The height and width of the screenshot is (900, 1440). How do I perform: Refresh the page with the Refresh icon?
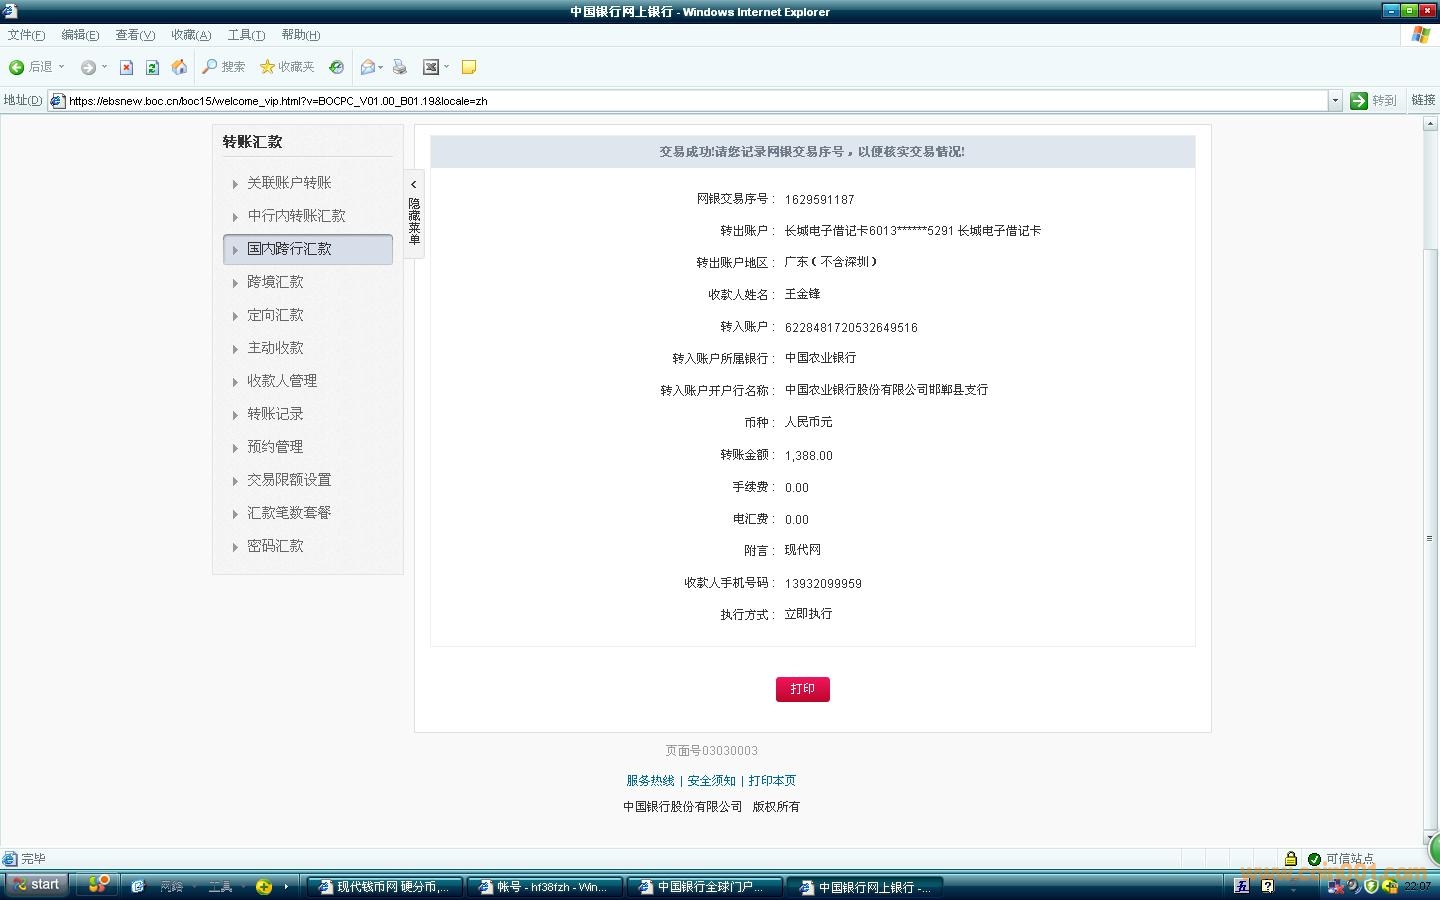(x=152, y=67)
